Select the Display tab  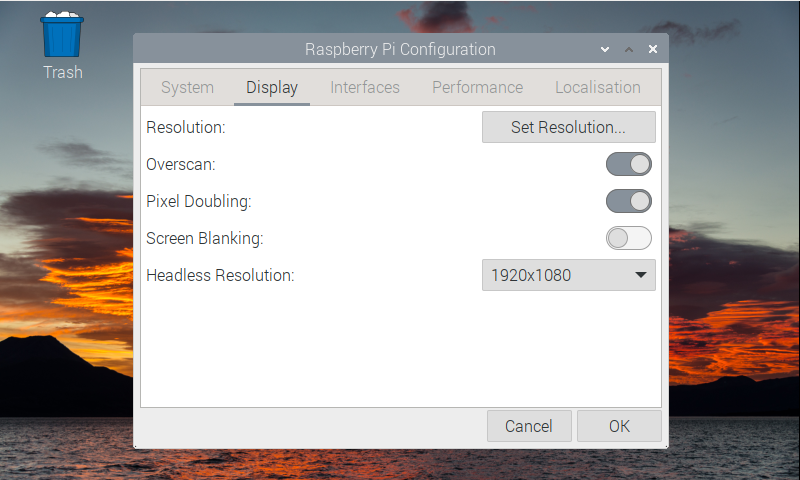[272, 87]
